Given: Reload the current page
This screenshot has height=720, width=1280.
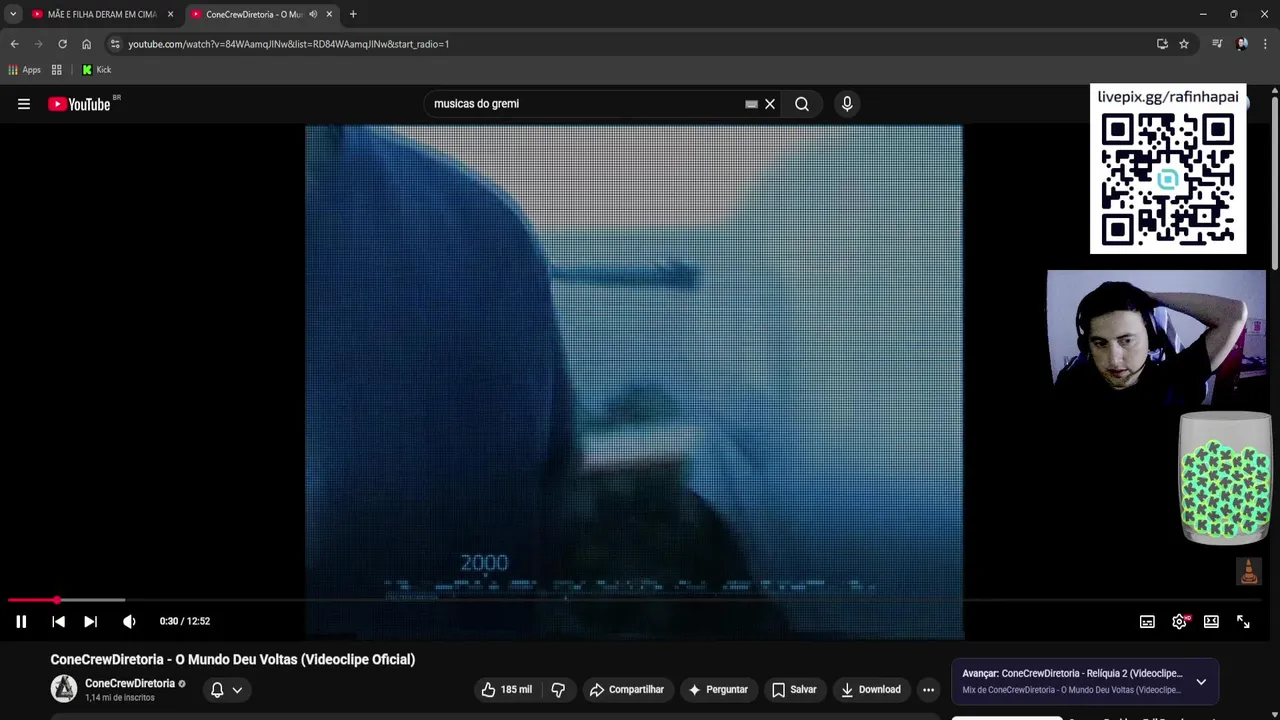Looking at the screenshot, I should point(62,44).
